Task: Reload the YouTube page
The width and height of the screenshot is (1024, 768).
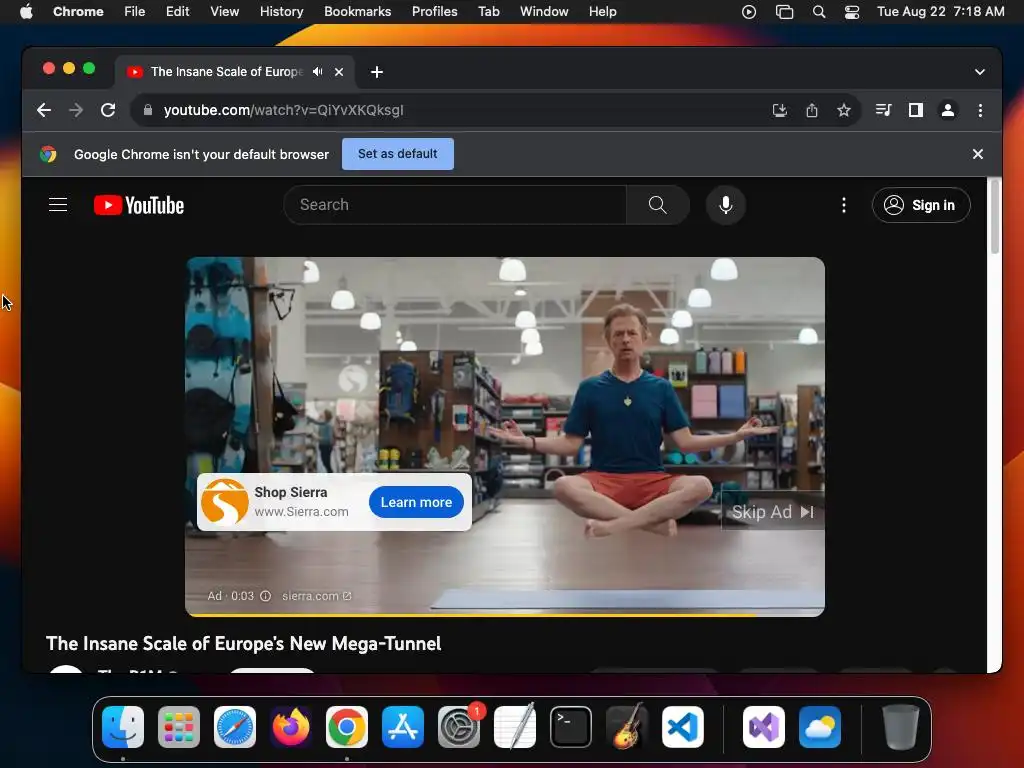Action: pyautogui.click(x=108, y=110)
